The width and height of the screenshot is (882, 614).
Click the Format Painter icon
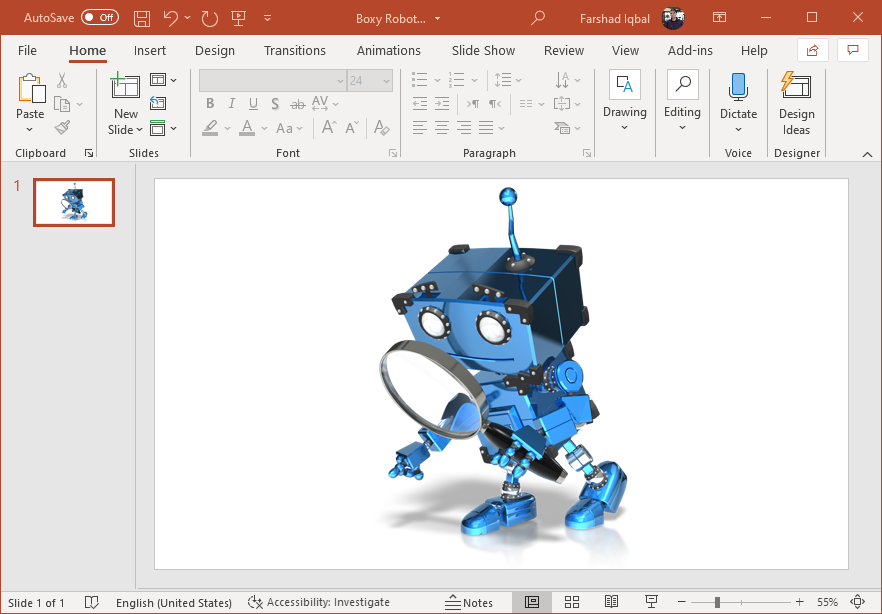pyautogui.click(x=62, y=128)
